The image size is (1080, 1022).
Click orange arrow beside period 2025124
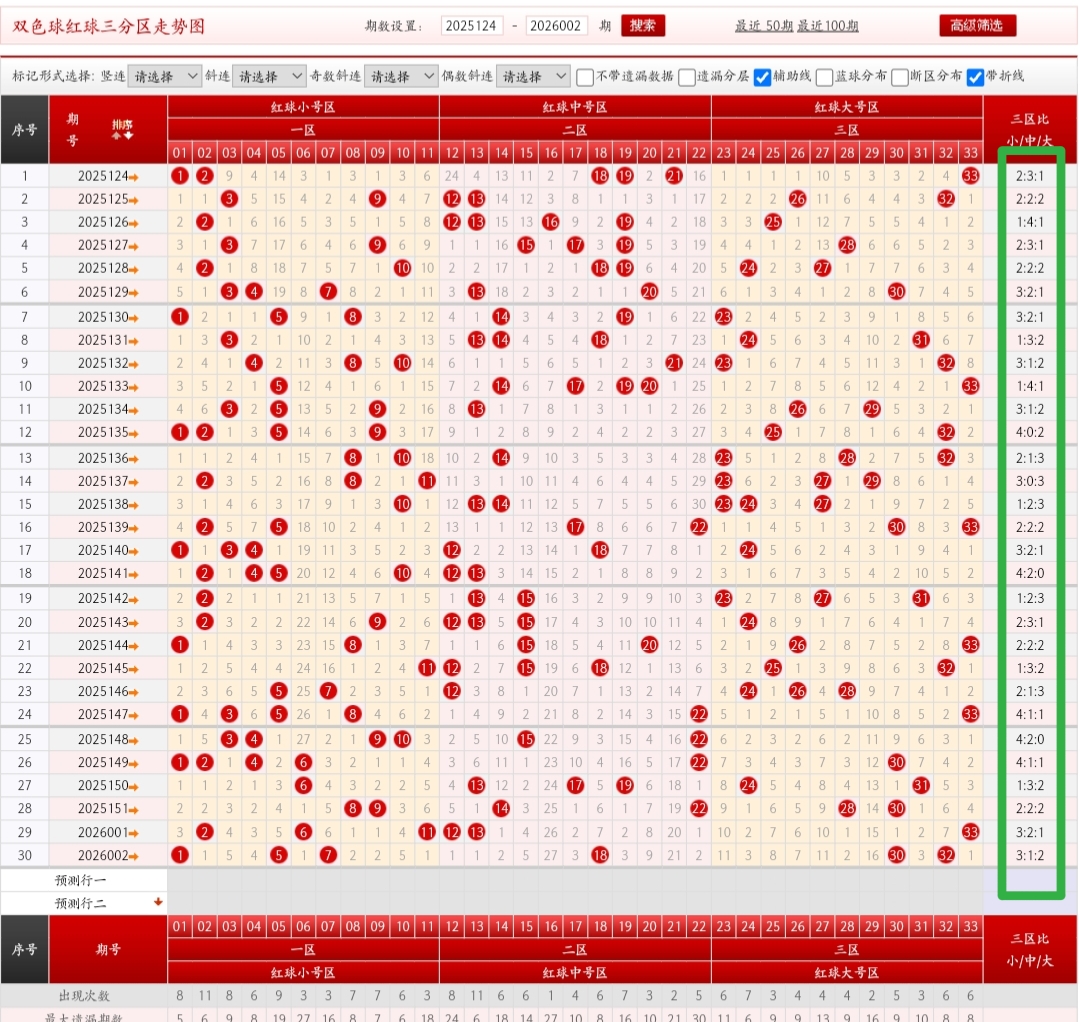tap(134, 177)
